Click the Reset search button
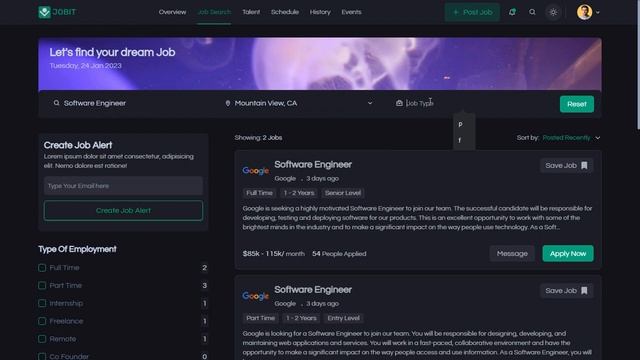Screen dimensions: 640x360 [577, 104]
